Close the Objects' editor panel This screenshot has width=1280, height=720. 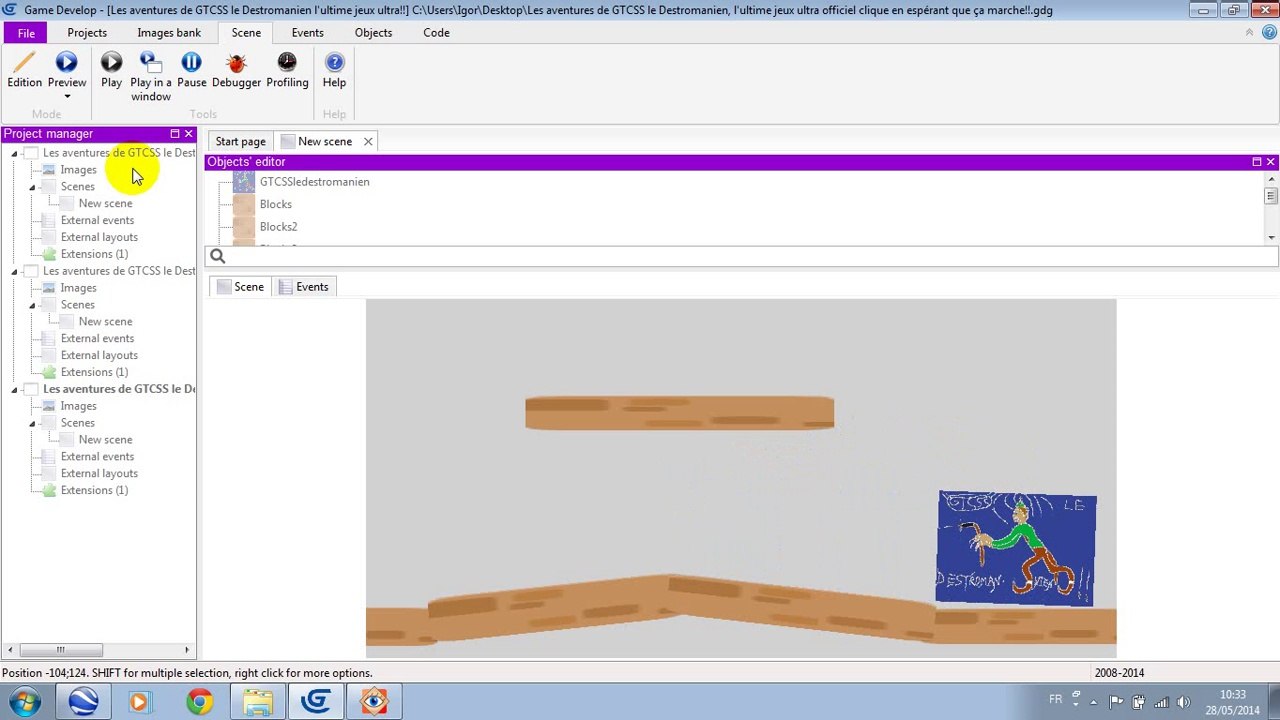coord(1271,162)
